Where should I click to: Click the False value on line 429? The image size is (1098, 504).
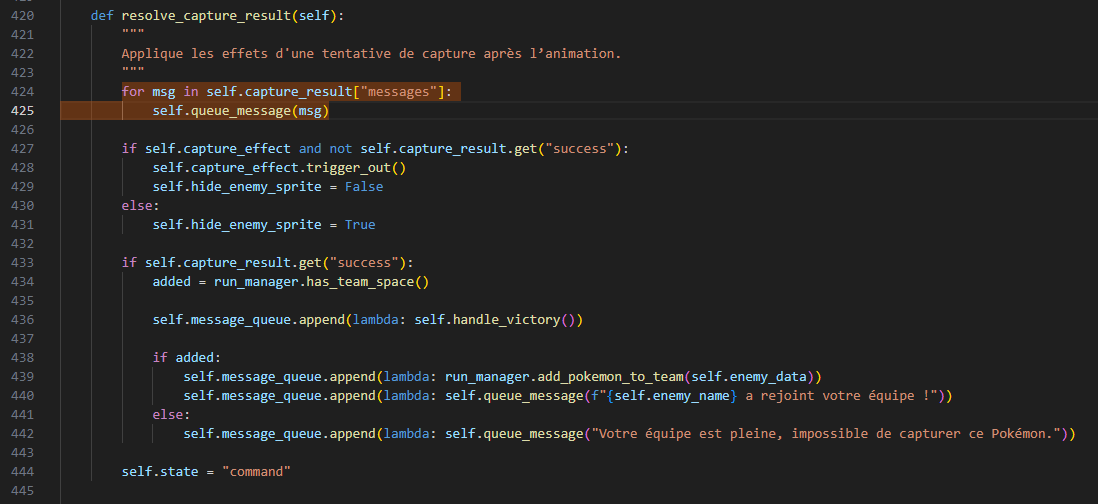(364, 187)
